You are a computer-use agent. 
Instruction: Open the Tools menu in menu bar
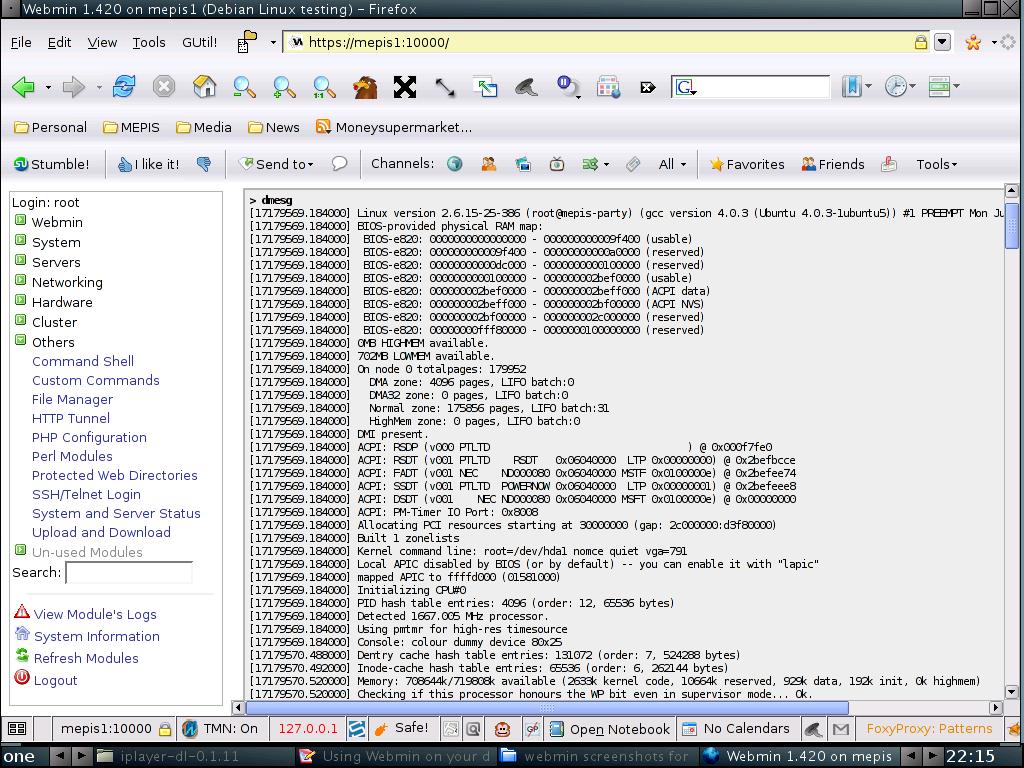149,42
